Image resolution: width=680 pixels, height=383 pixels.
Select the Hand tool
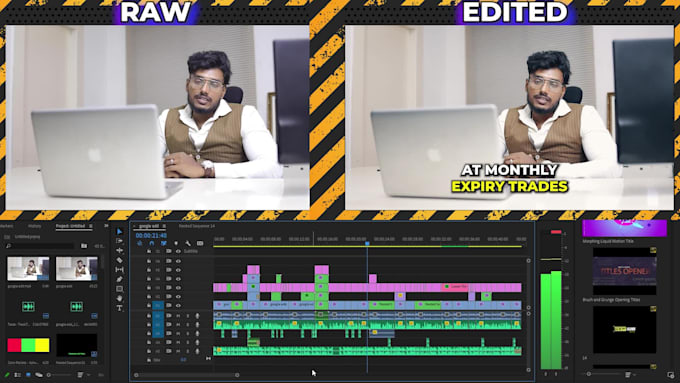(x=120, y=298)
